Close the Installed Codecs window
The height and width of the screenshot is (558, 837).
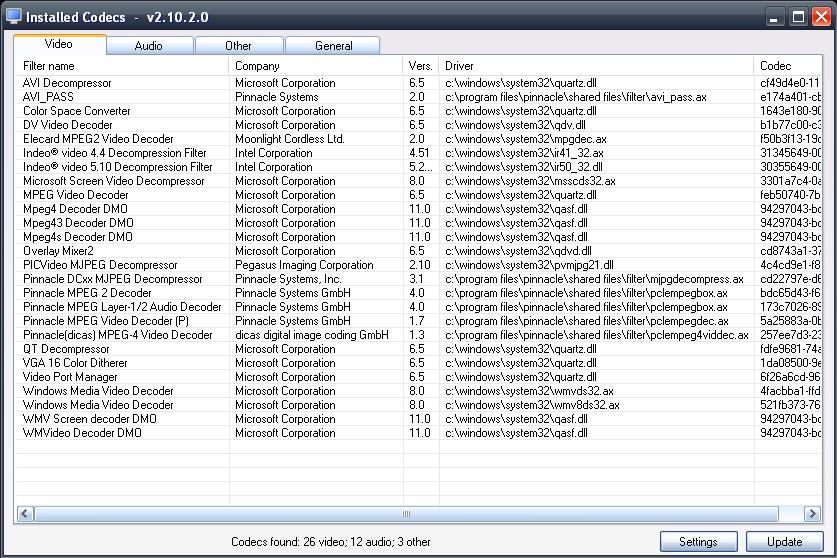coord(822,17)
